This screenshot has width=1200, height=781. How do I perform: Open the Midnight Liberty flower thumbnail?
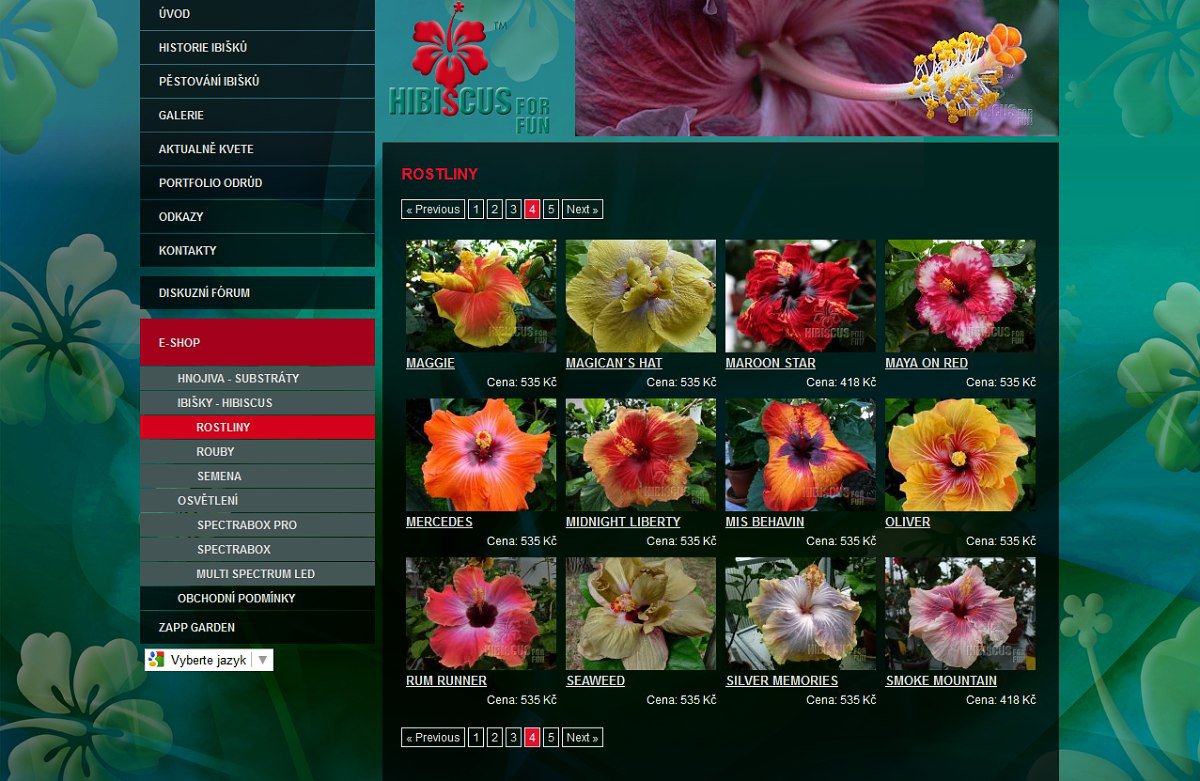(641, 455)
